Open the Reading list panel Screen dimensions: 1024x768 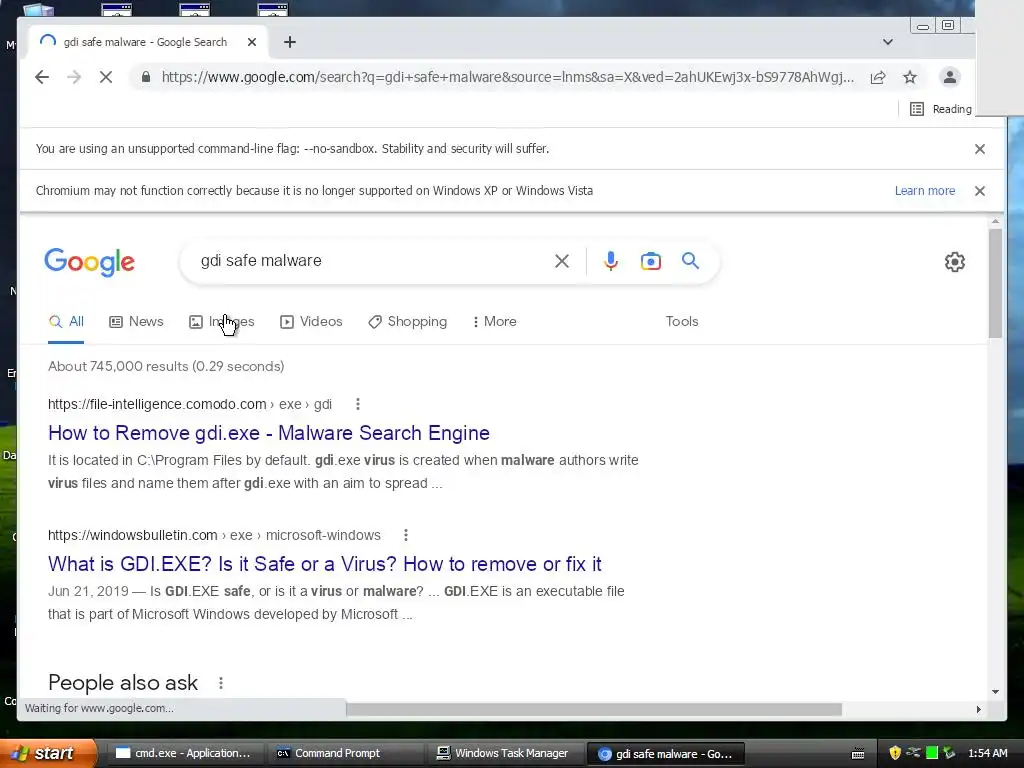(940, 109)
